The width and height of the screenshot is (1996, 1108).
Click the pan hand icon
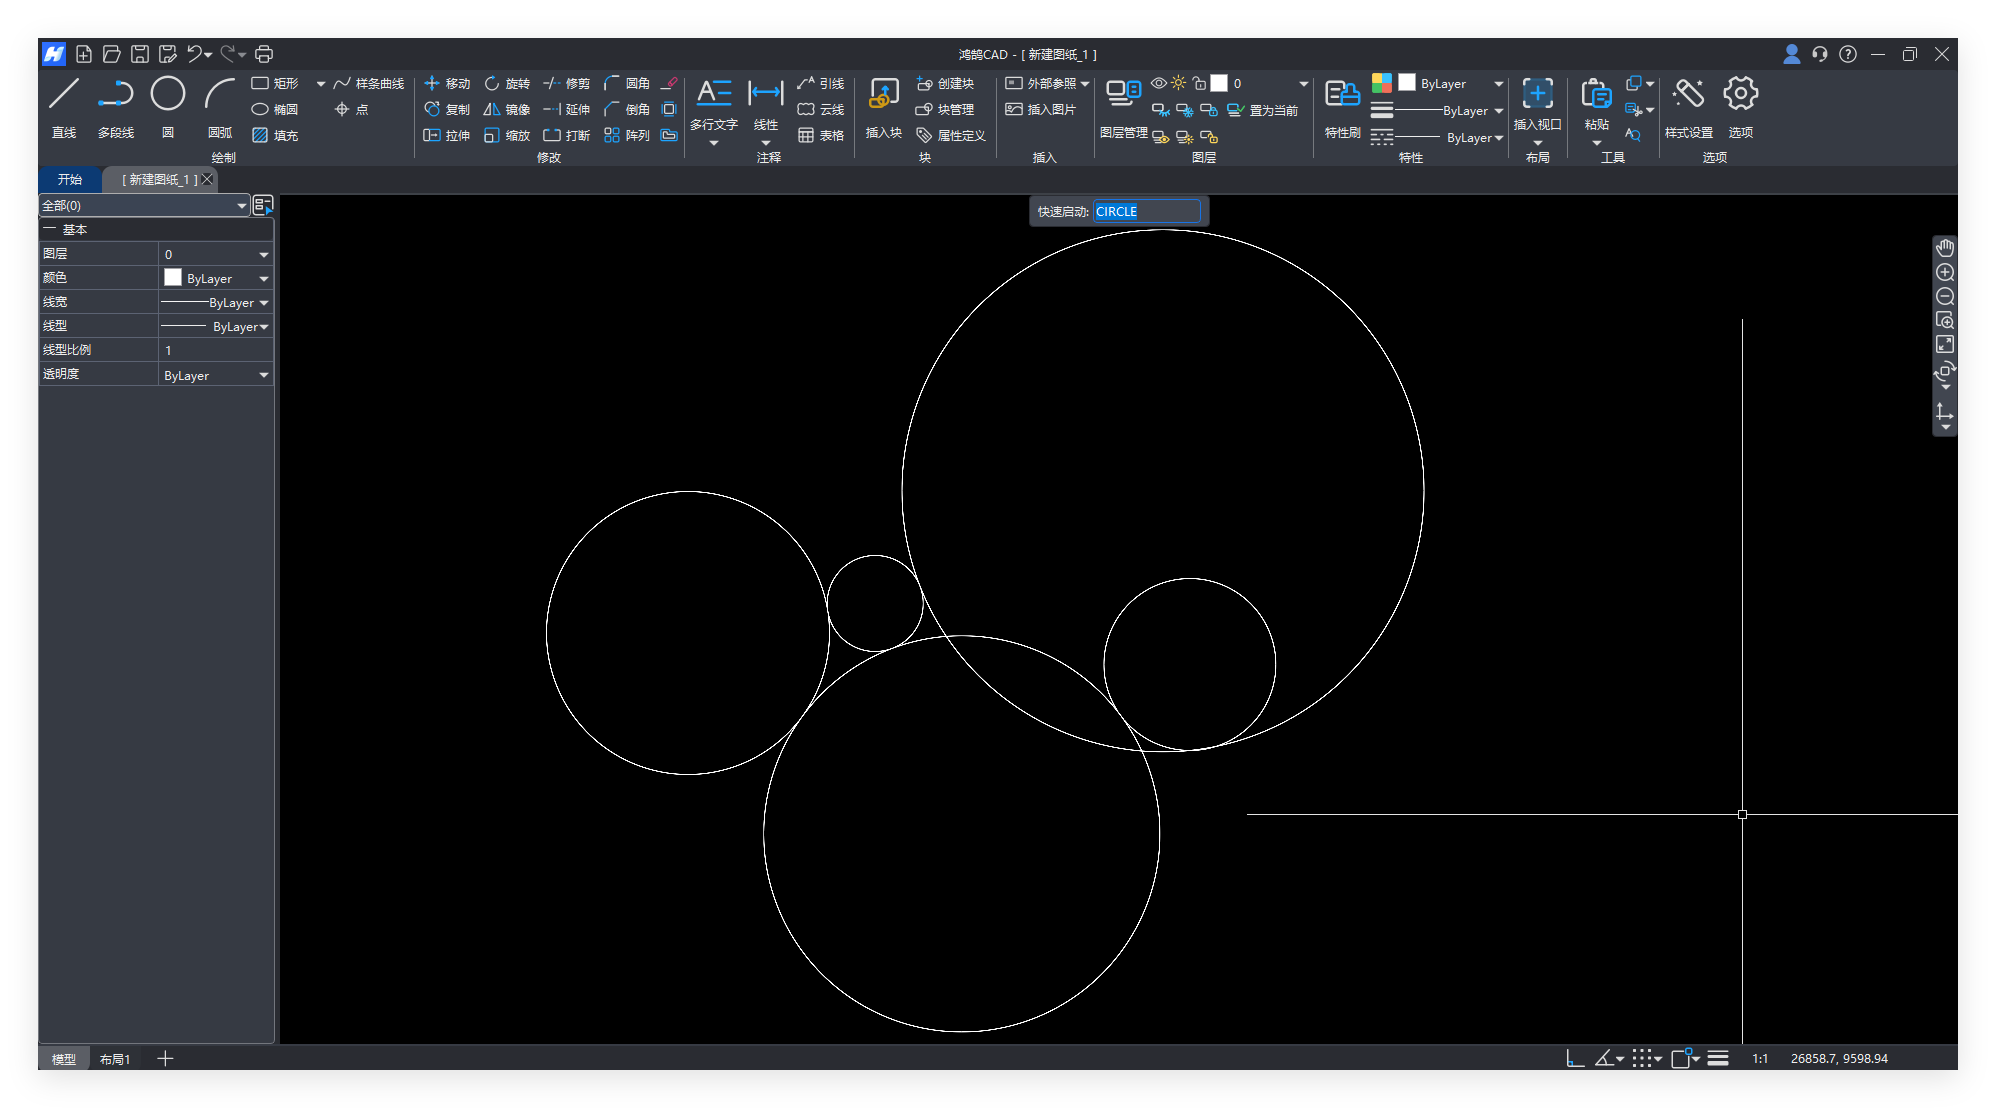[x=1945, y=248]
